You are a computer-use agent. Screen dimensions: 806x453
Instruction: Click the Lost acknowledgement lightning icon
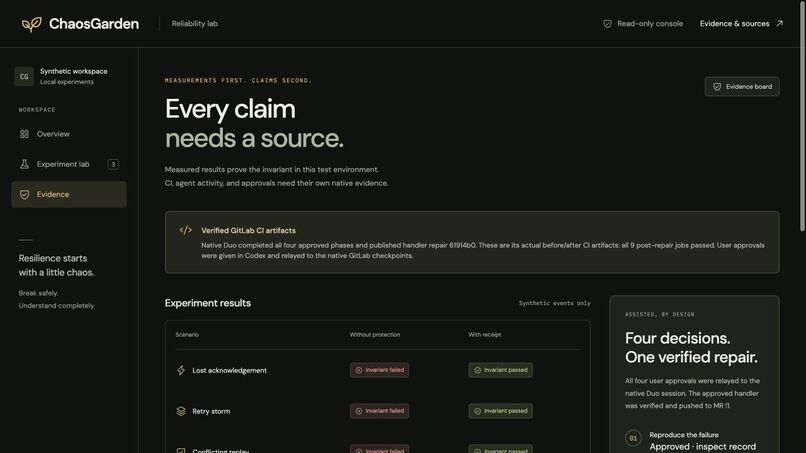[181, 370]
